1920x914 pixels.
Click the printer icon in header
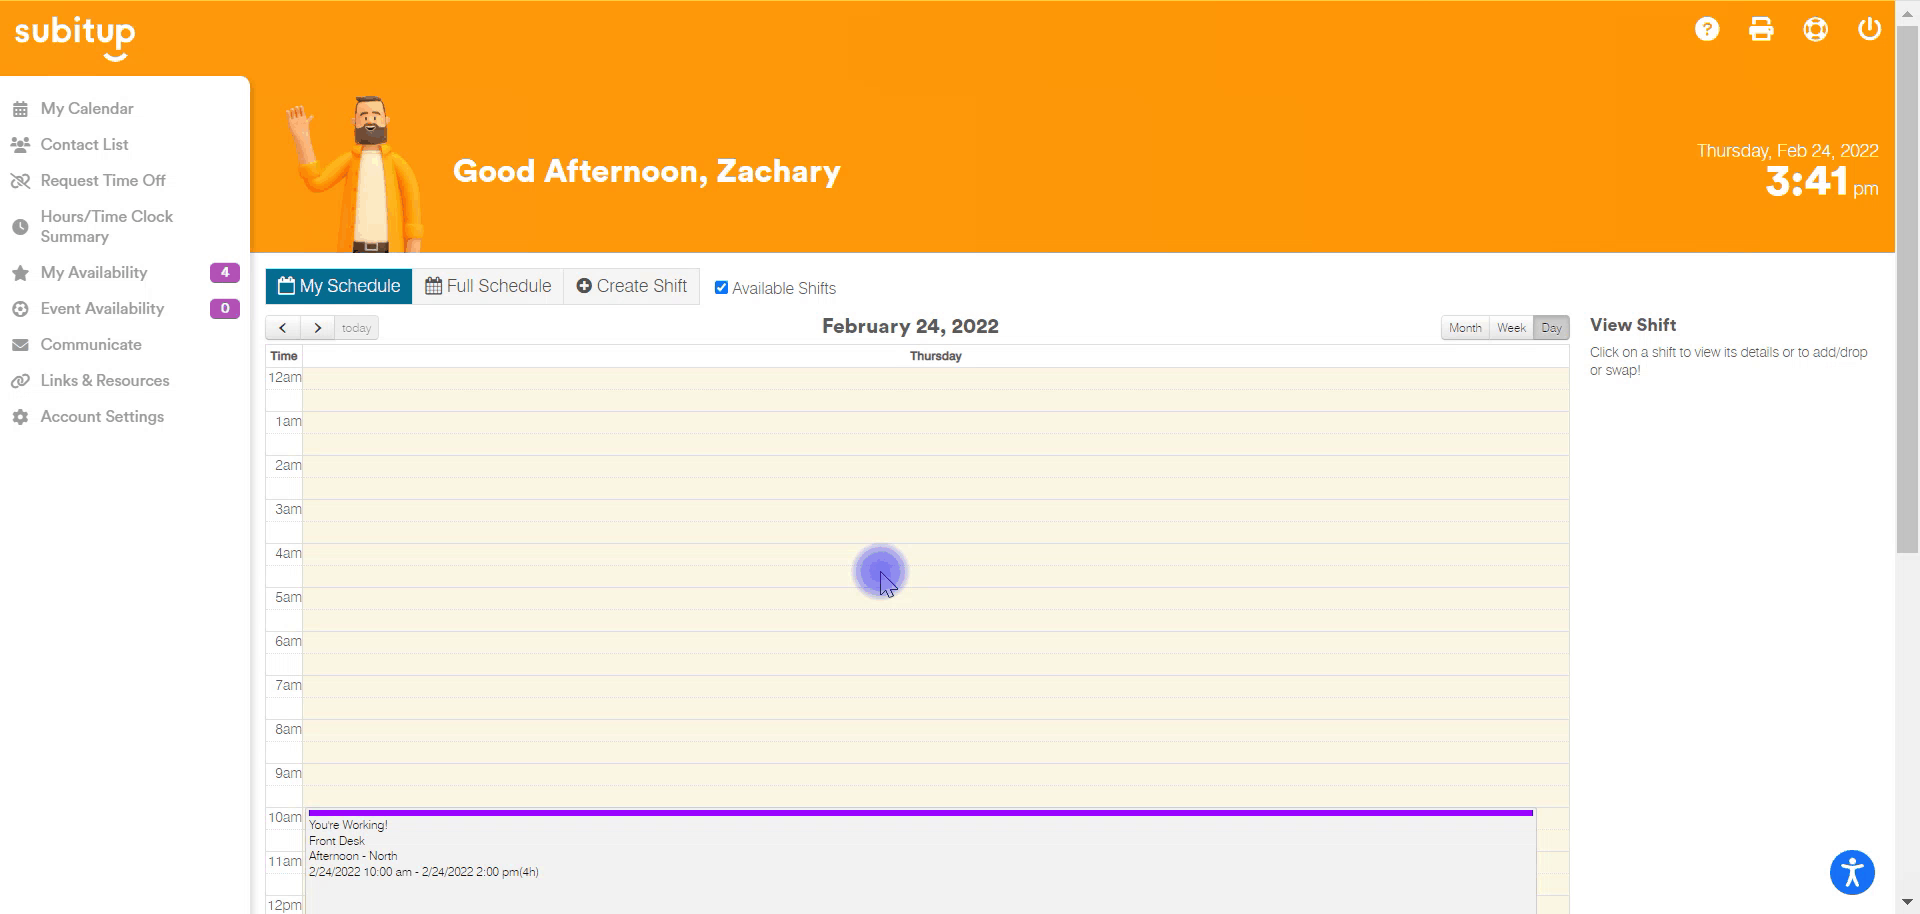pos(1761,29)
